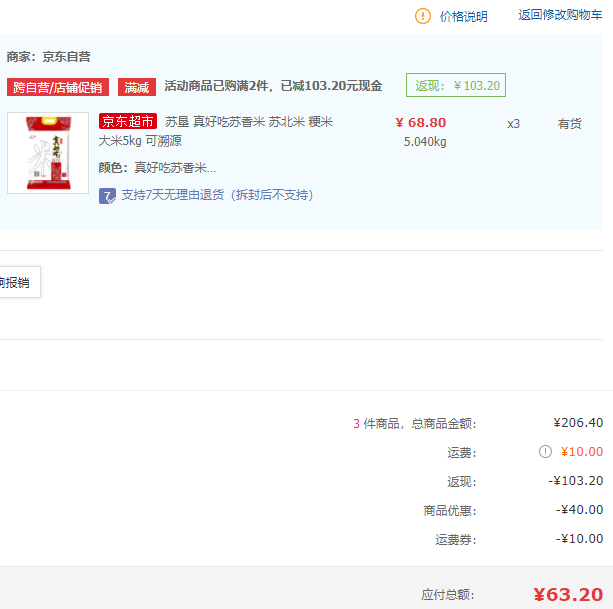
Task: Click the 有货 stock status label
Action: 569,124
